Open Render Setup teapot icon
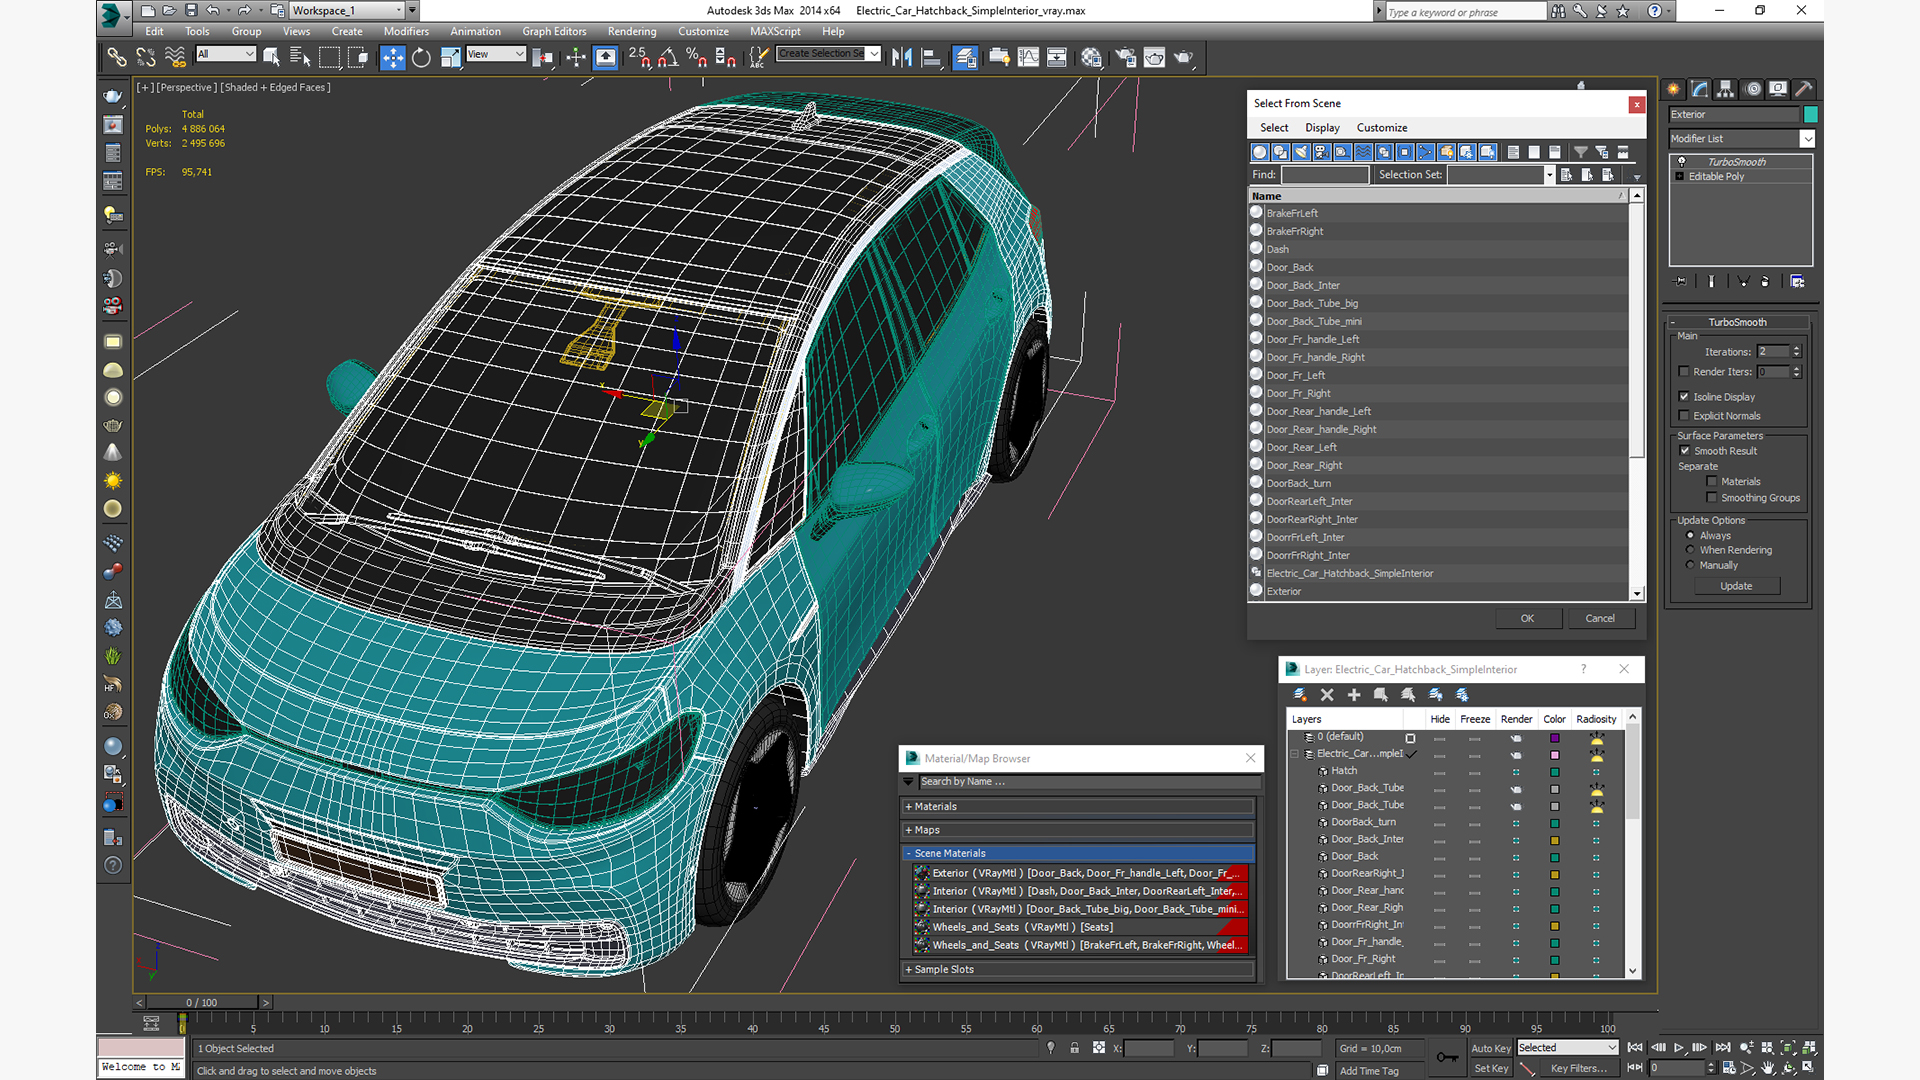Screen dimensions: 1920x1080 (x=1126, y=57)
